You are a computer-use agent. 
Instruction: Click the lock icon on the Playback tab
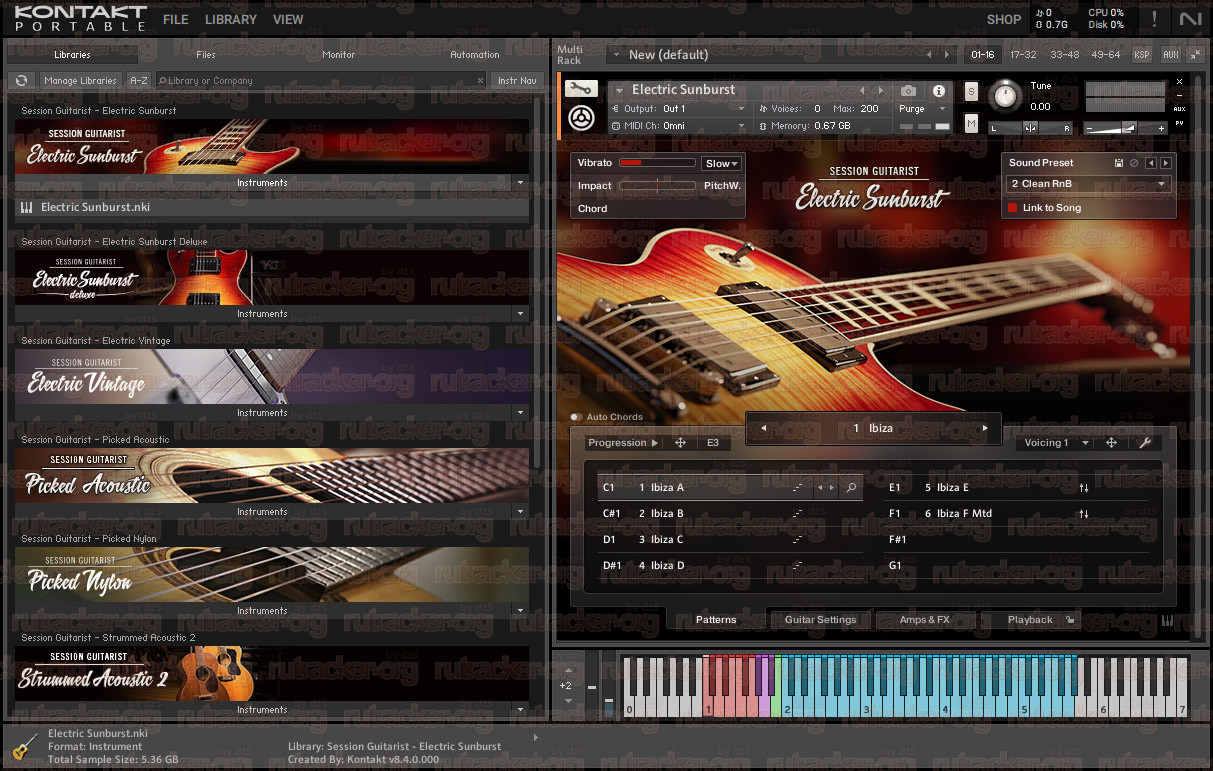click(x=1069, y=620)
